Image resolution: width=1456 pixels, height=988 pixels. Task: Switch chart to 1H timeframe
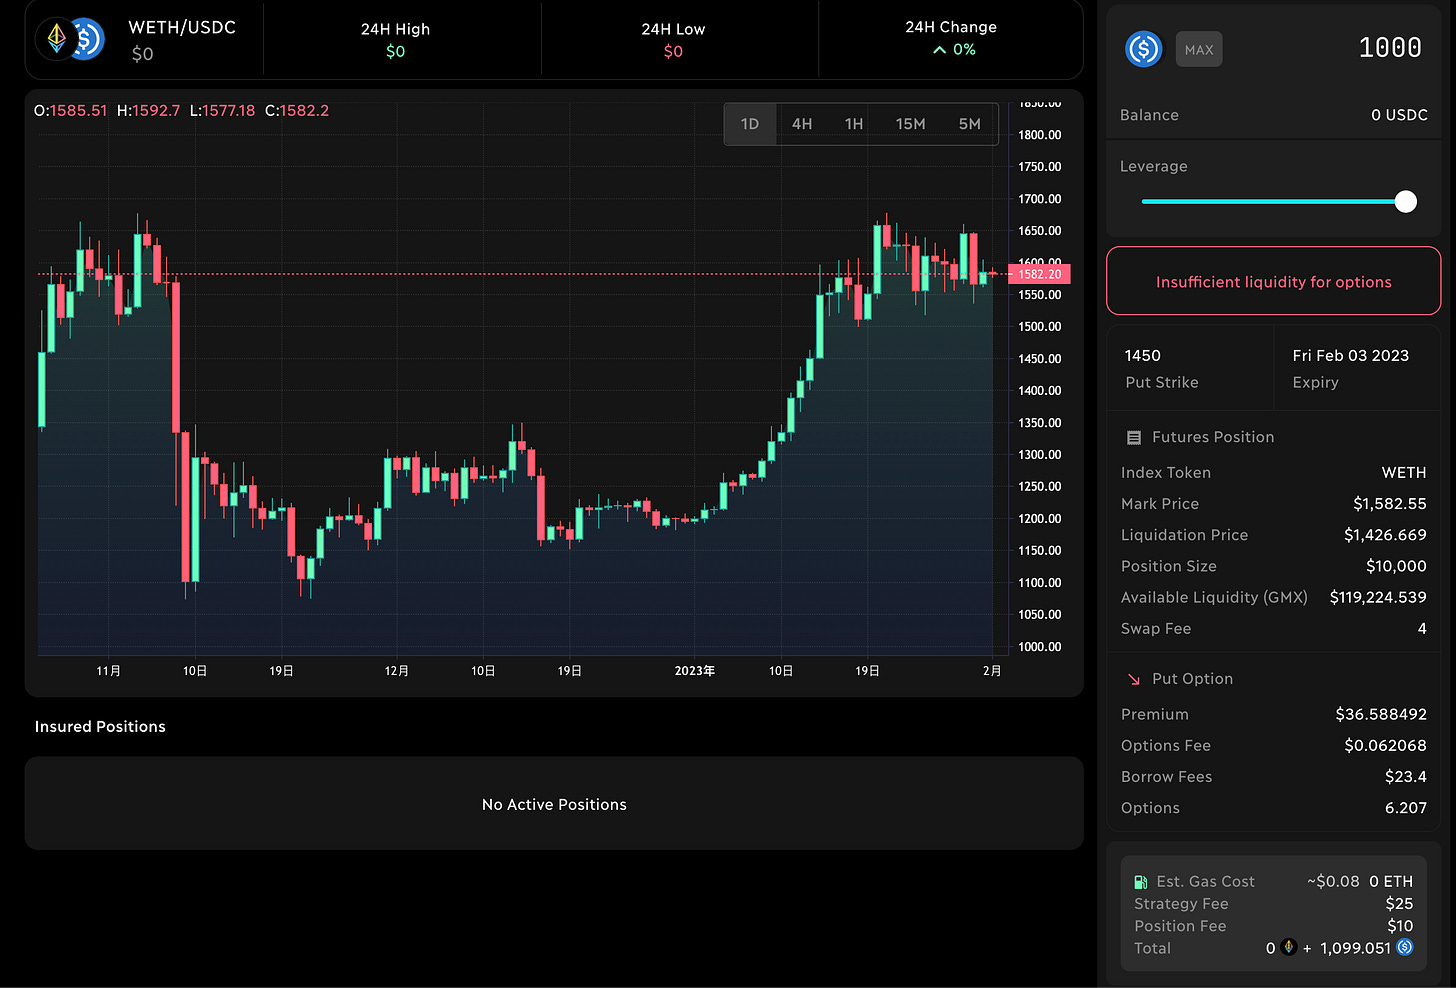854,124
